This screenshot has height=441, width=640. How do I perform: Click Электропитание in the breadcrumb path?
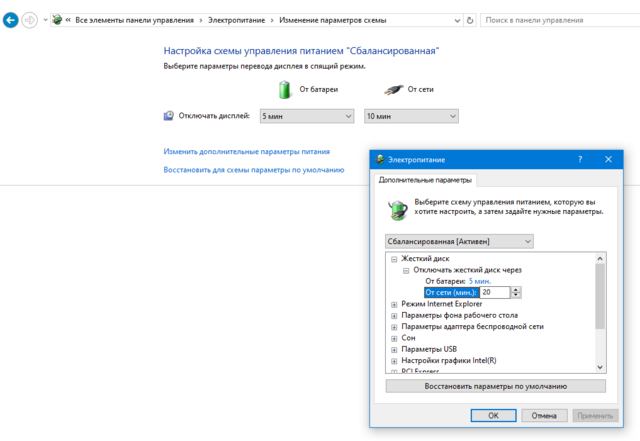(239, 19)
